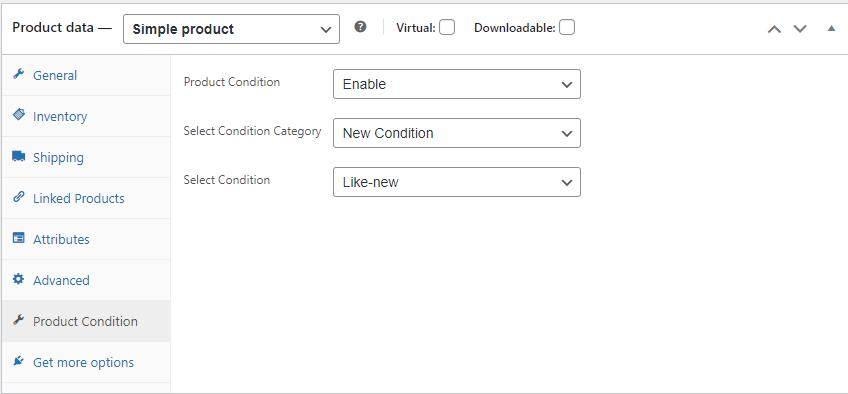The height and width of the screenshot is (394, 848).
Task: Click the Linked Products chain icon
Action: point(18,197)
